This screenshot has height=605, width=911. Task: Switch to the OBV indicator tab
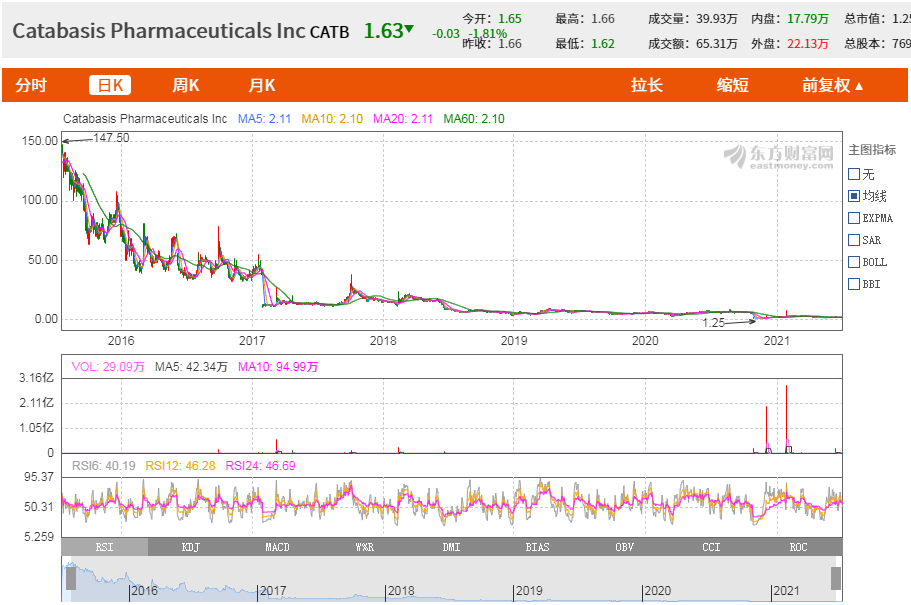625,547
